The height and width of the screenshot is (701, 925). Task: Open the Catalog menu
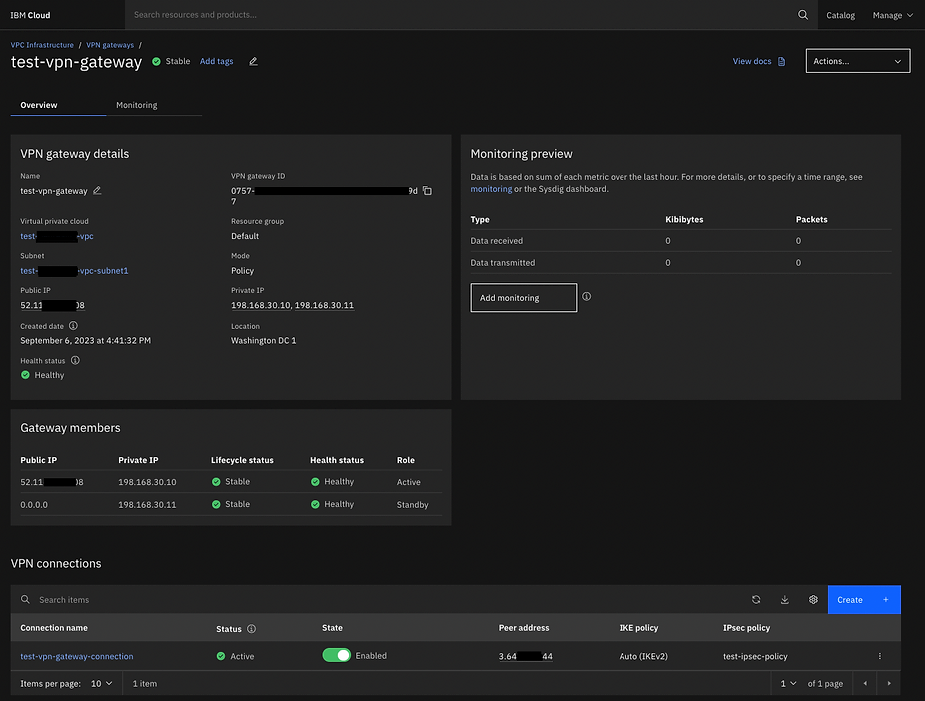(840, 15)
